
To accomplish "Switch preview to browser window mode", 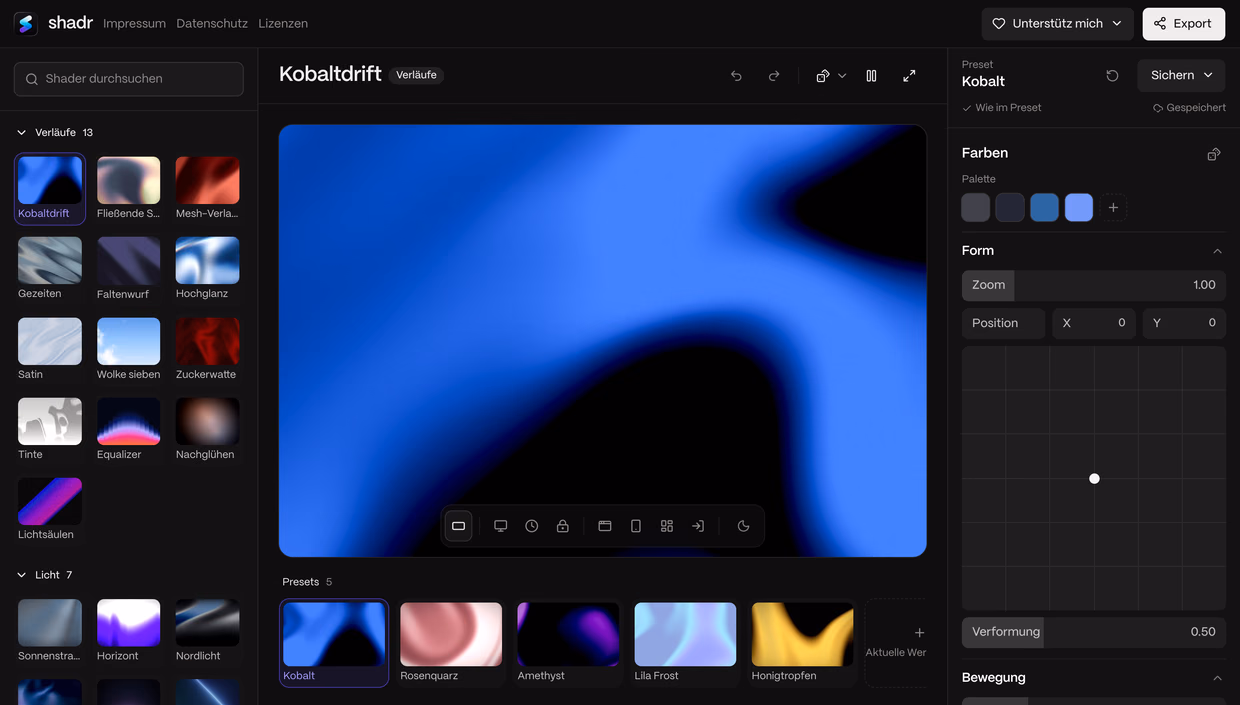I will coord(605,526).
